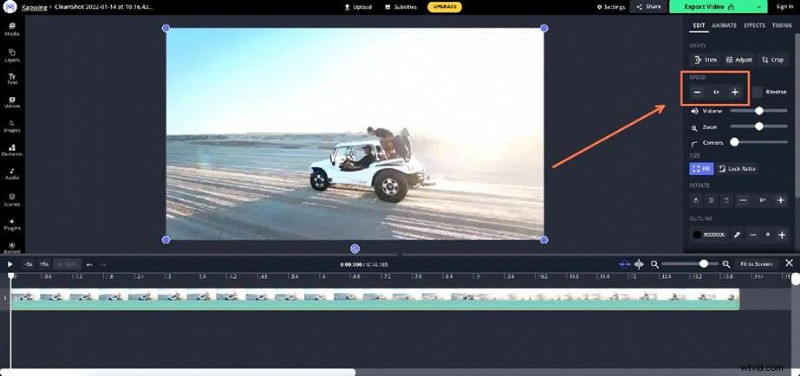Click the second icon in Rotate row
This screenshot has width=800, height=376.
(711, 201)
